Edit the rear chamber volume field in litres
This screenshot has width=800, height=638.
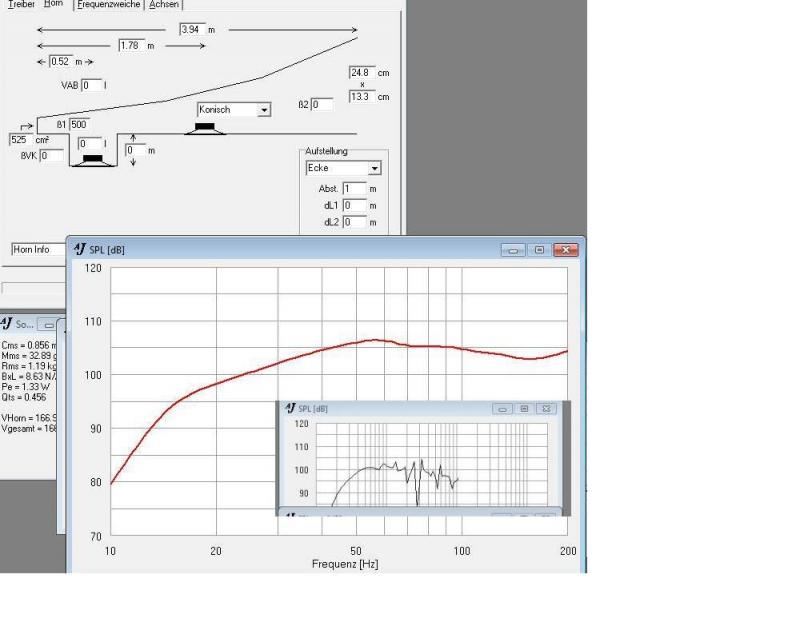coord(90,143)
